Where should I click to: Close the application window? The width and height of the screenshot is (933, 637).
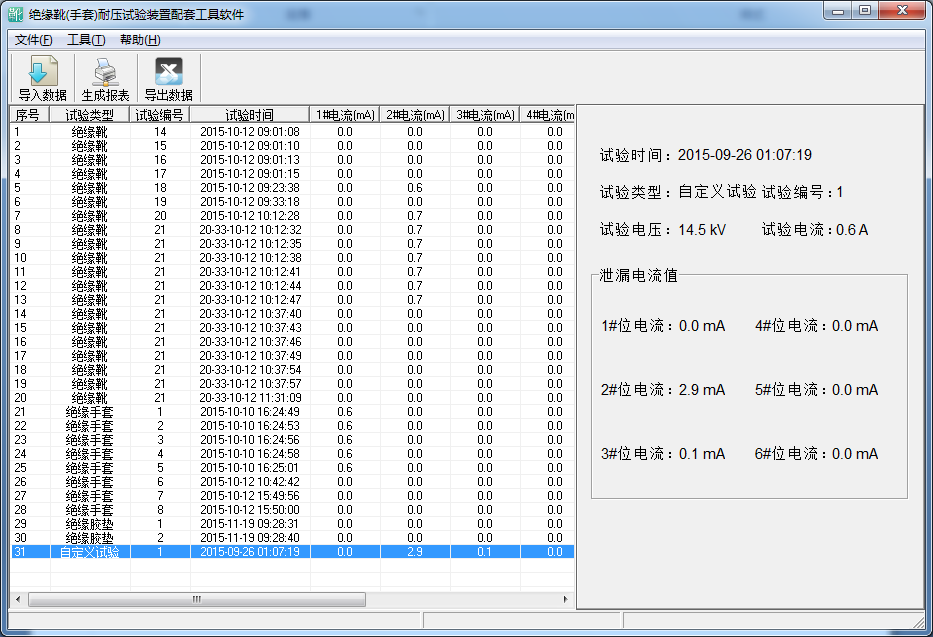click(903, 11)
